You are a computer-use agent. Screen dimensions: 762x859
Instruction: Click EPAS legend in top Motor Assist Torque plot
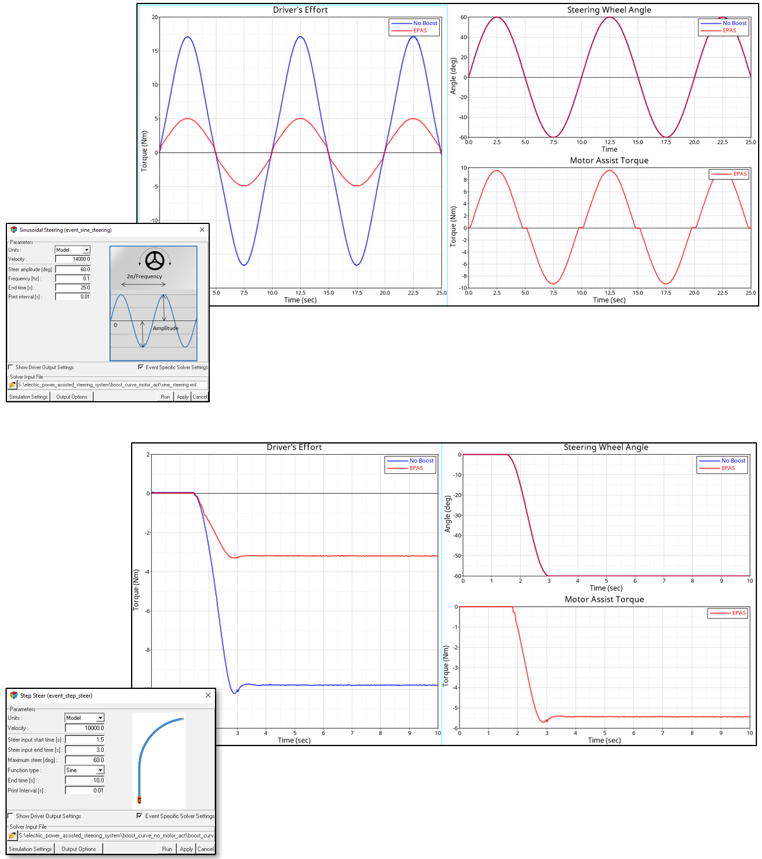[729, 174]
